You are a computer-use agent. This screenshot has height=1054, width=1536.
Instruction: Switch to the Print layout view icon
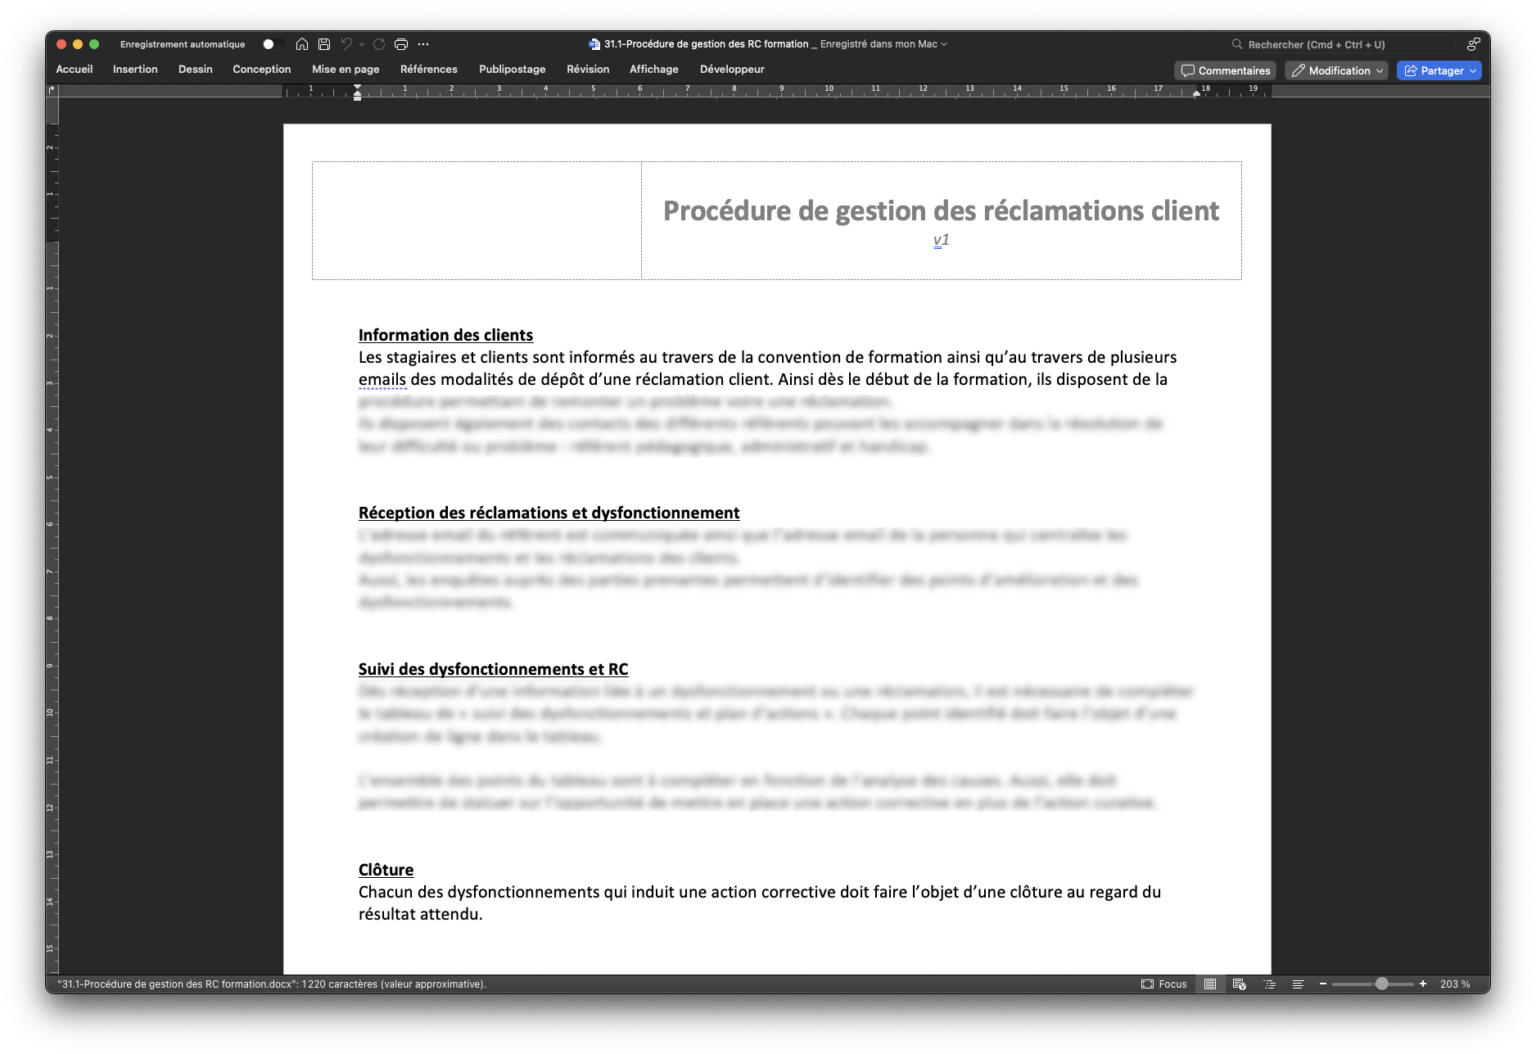click(x=1210, y=984)
